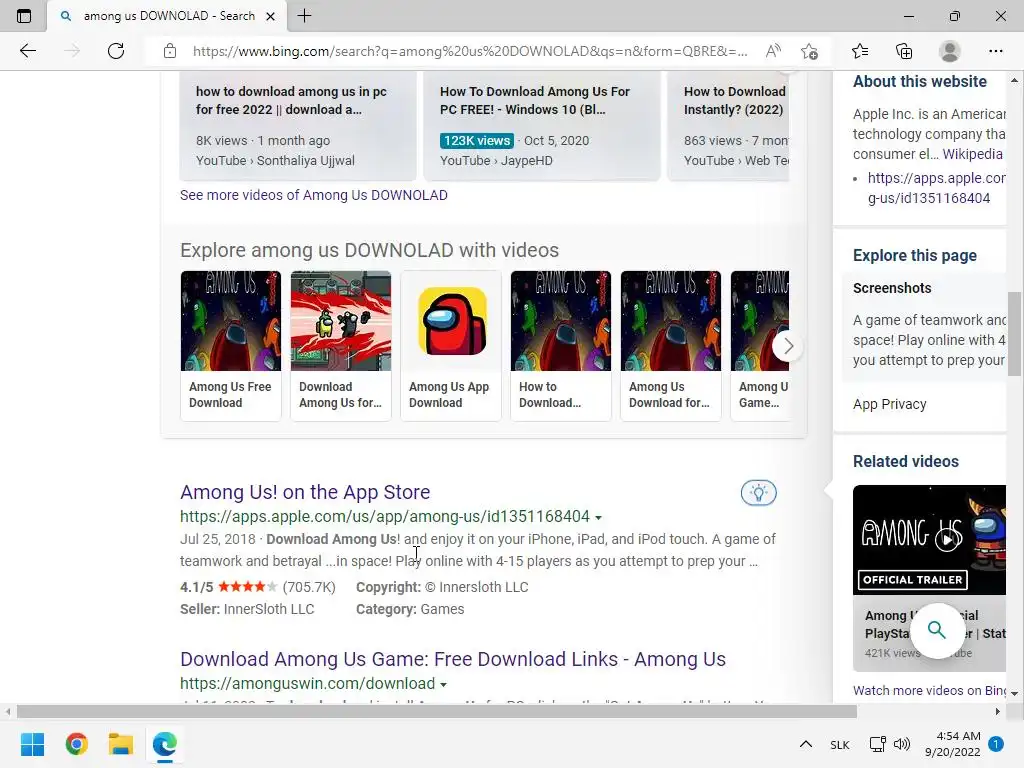This screenshot has width=1024, height=768.
Task: Open clock showing 4:54 AM
Action: [953, 744]
